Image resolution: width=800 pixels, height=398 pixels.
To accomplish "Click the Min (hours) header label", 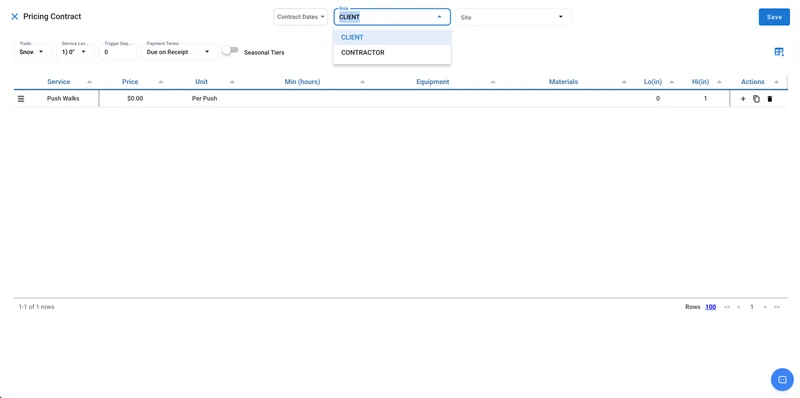I will pyautogui.click(x=303, y=82).
